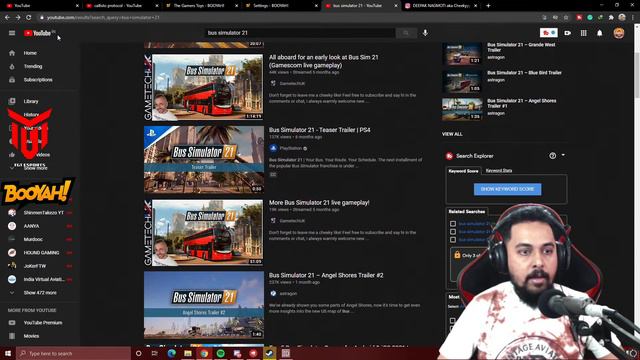Open the YouTube hamburger guide menu

click(12, 33)
